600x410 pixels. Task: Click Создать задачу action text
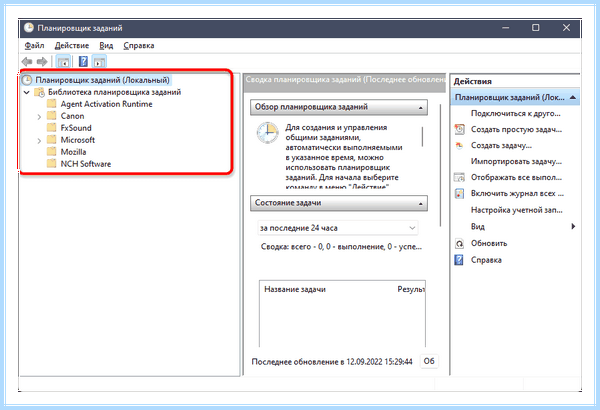tap(501, 145)
